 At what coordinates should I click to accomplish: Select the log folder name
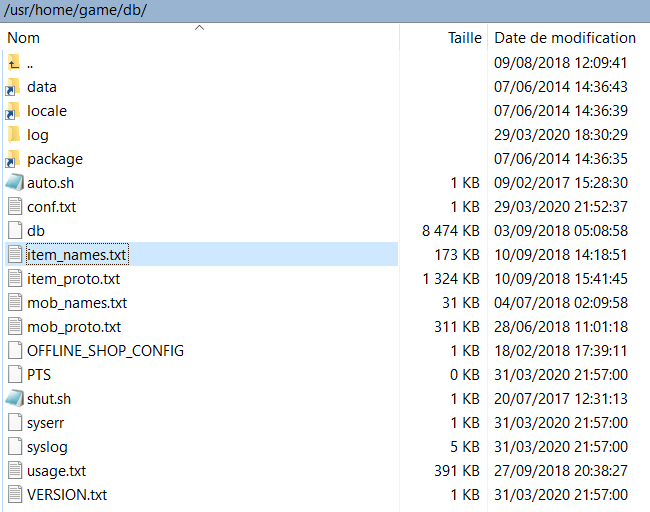pyautogui.click(x=38, y=136)
